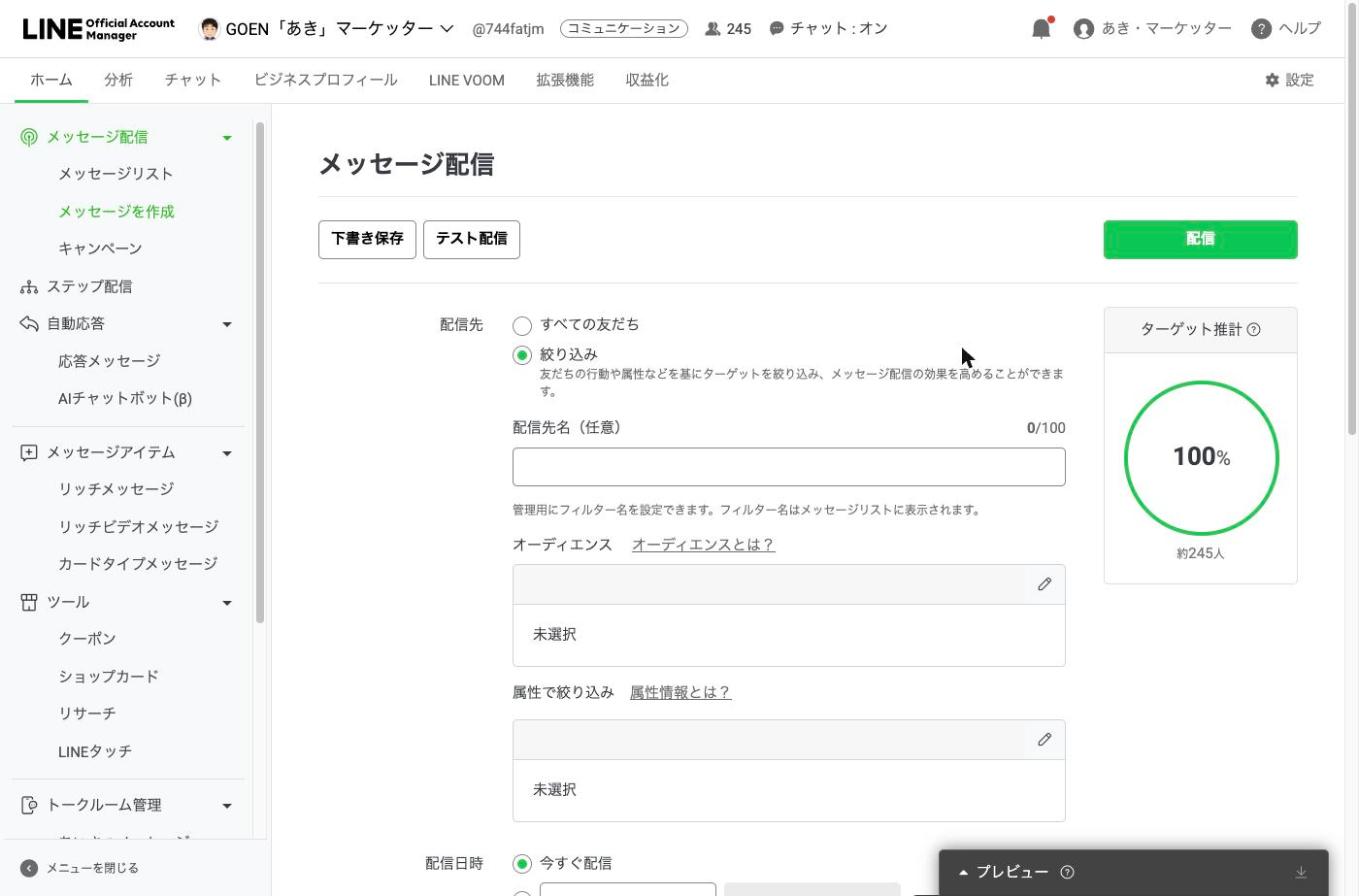The height and width of the screenshot is (896, 1359).
Task: Open the LINE VOOM tab
Action: pyautogui.click(x=466, y=80)
